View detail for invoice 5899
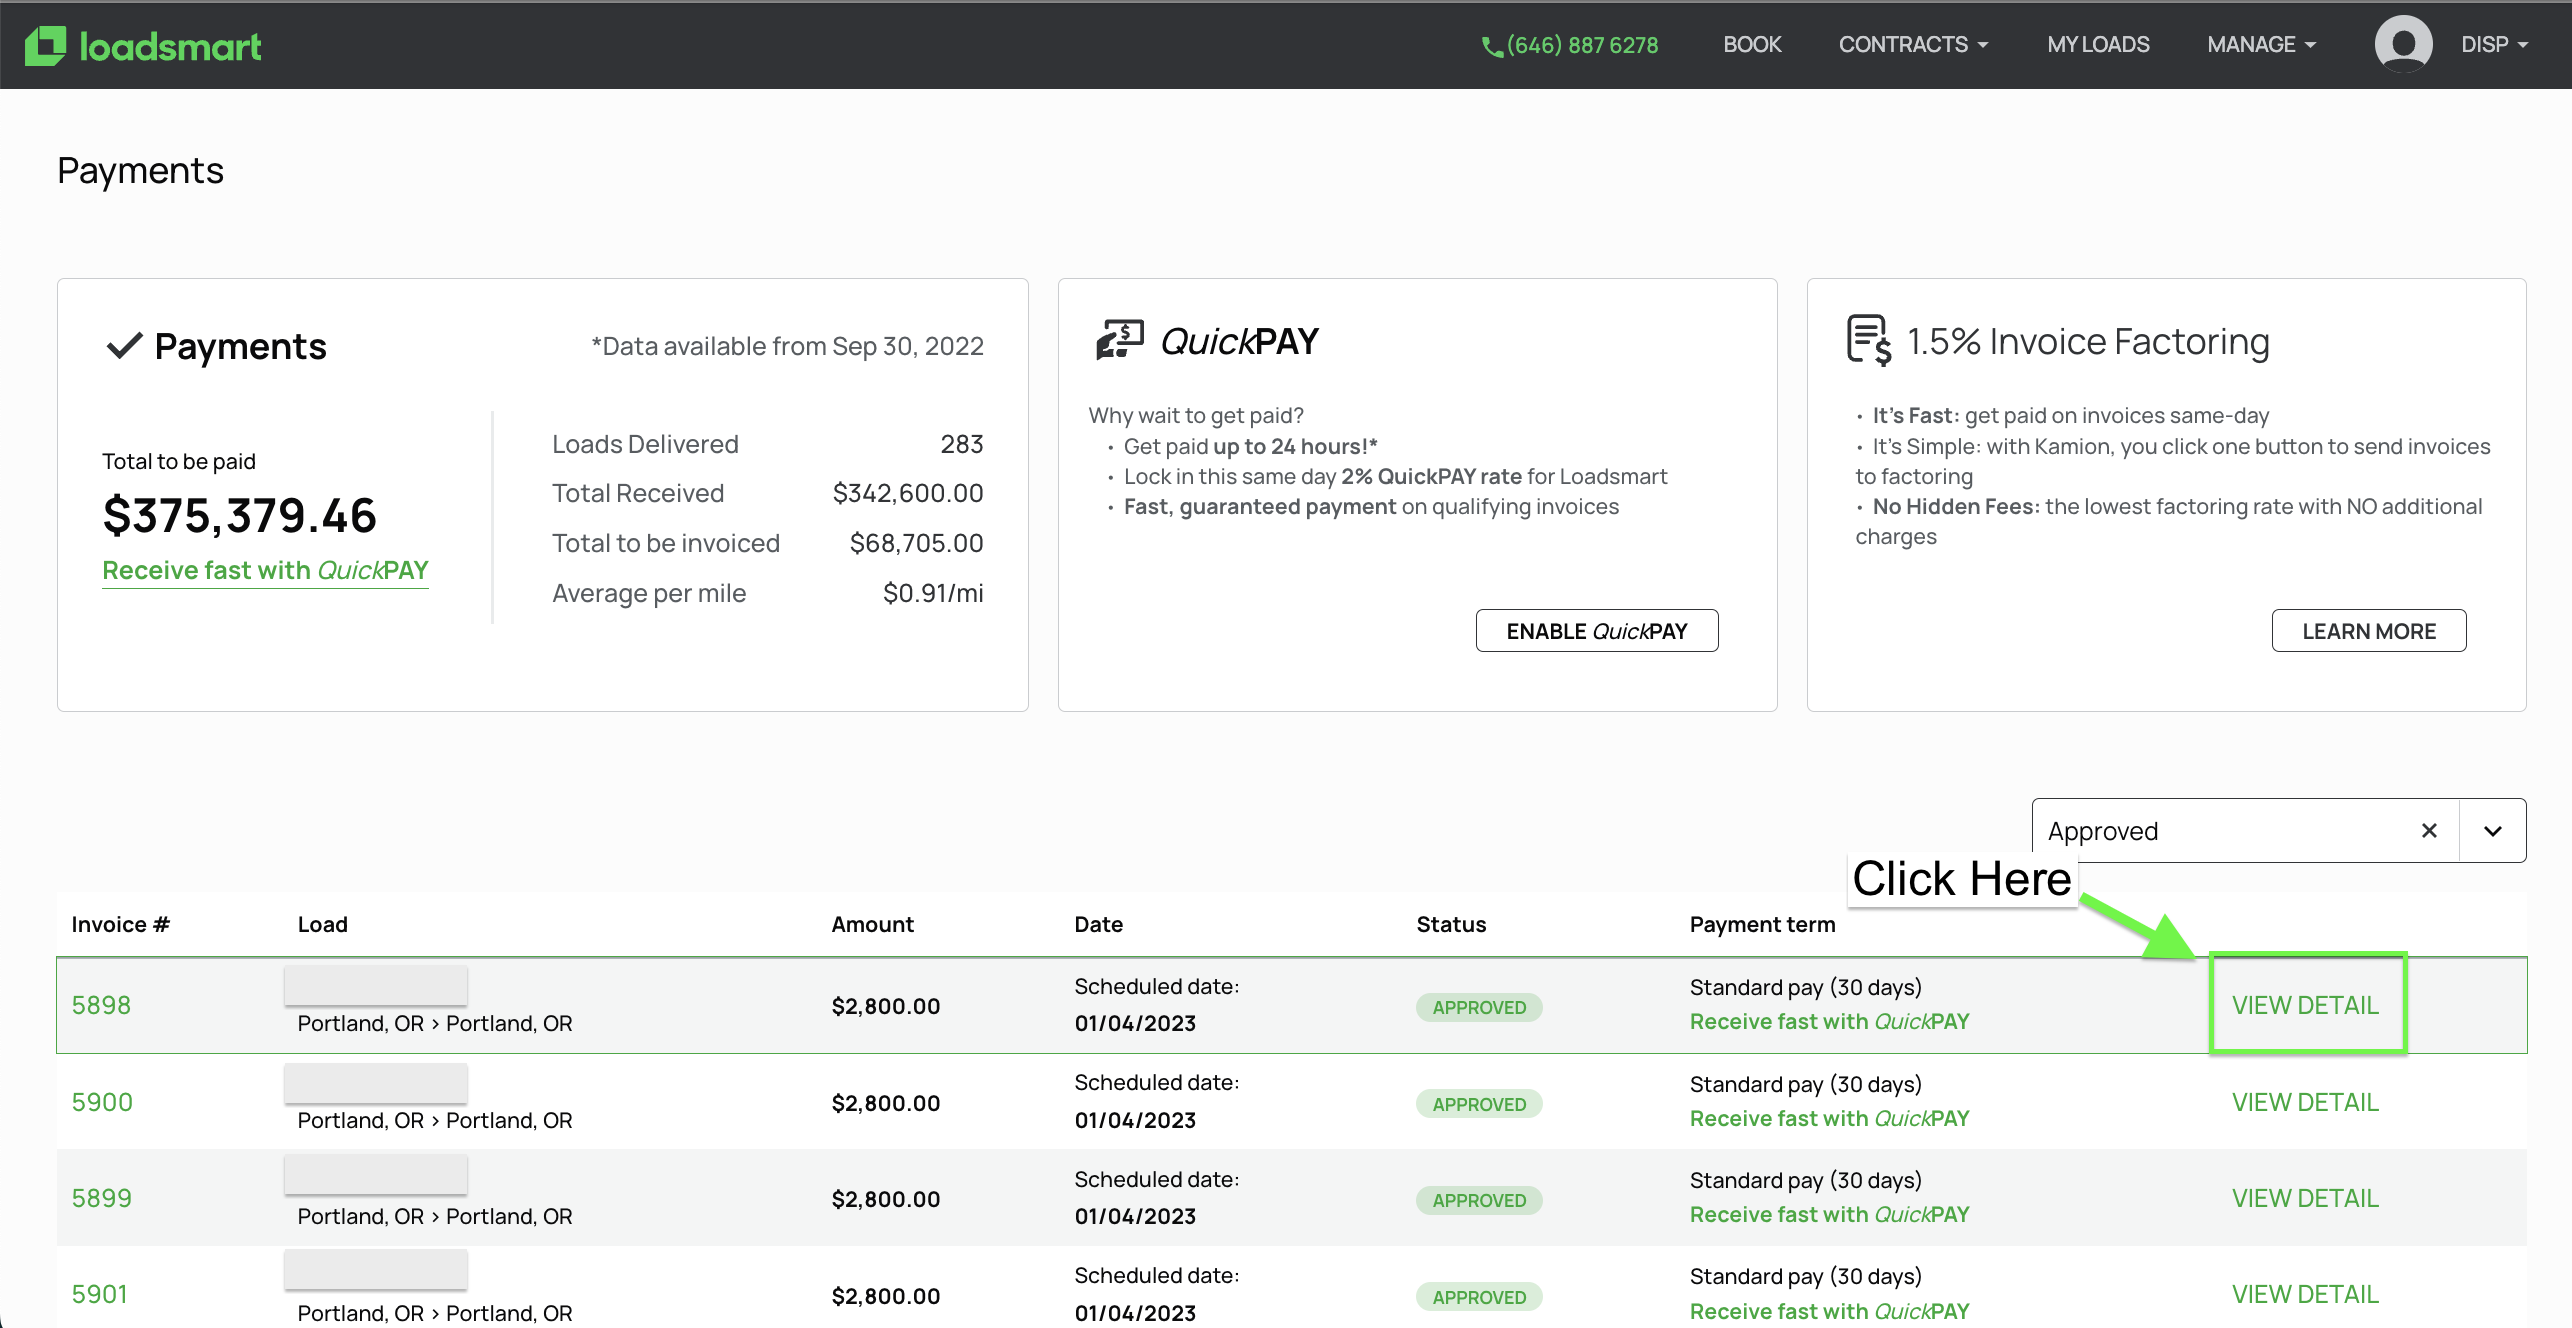 coord(2305,1198)
